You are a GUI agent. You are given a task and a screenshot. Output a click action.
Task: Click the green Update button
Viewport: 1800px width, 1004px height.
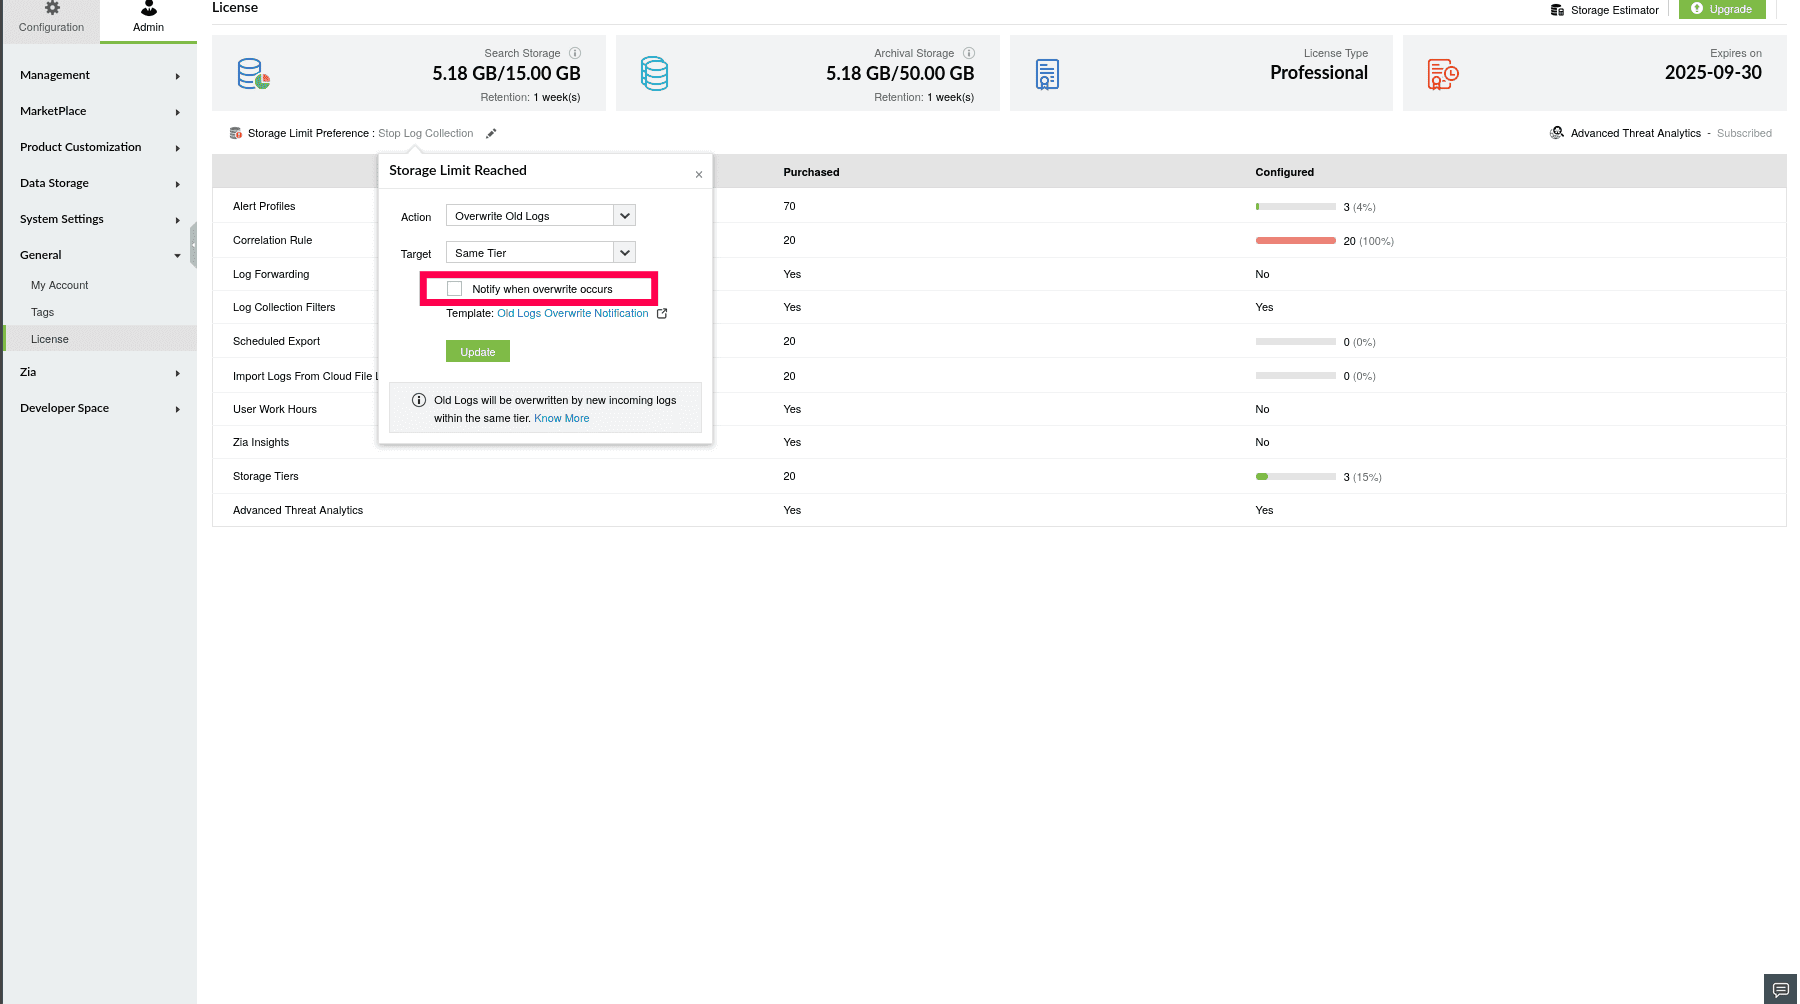click(x=478, y=351)
